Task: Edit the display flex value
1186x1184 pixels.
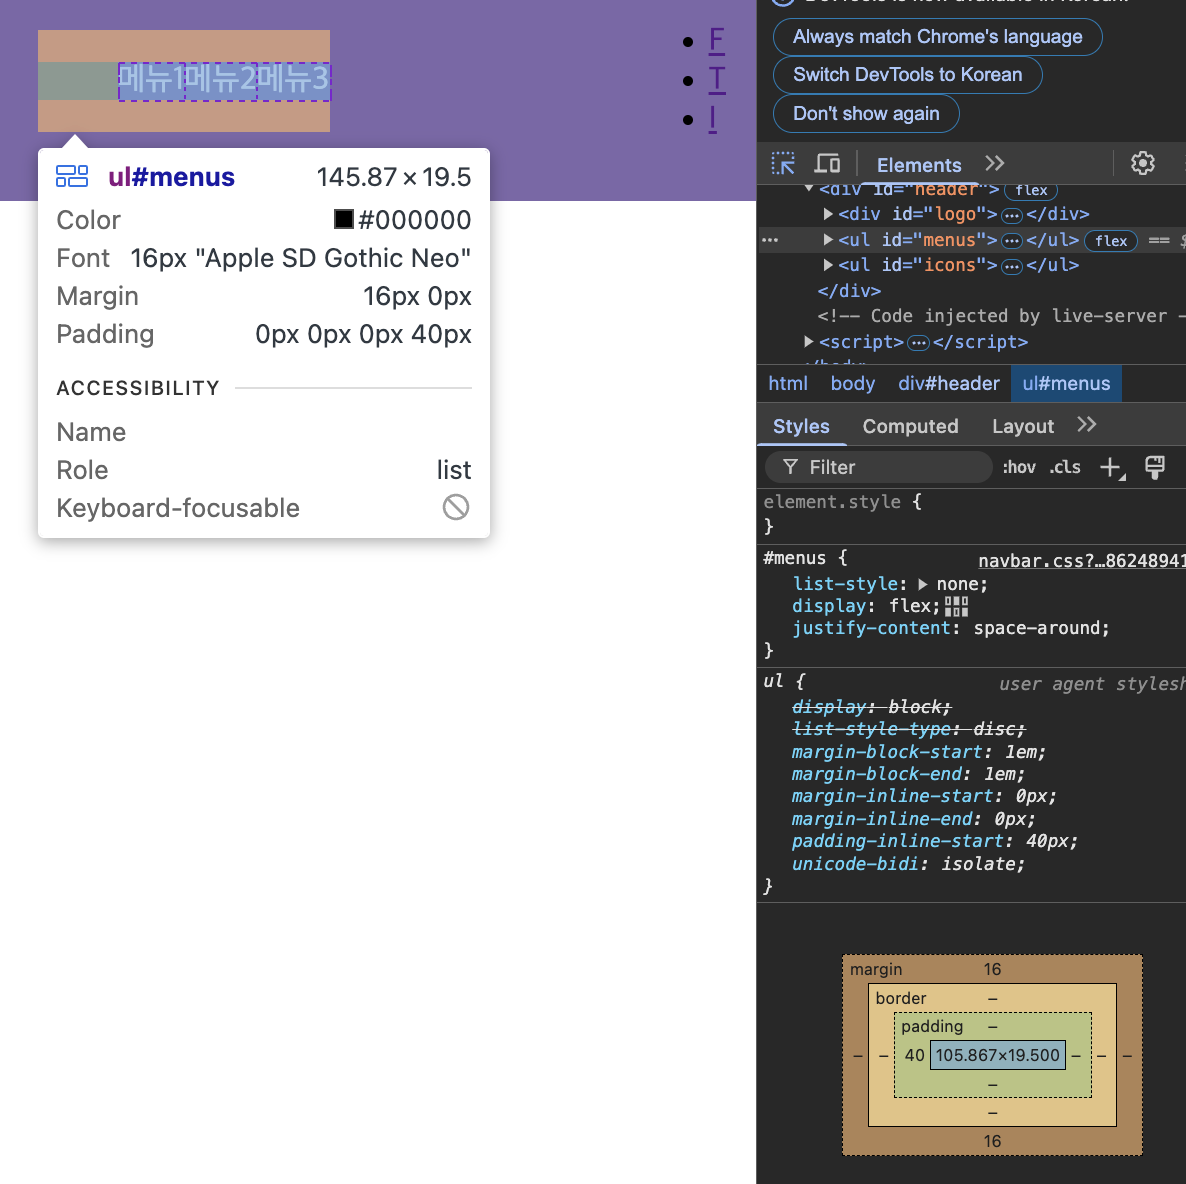Action: coord(909,606)
